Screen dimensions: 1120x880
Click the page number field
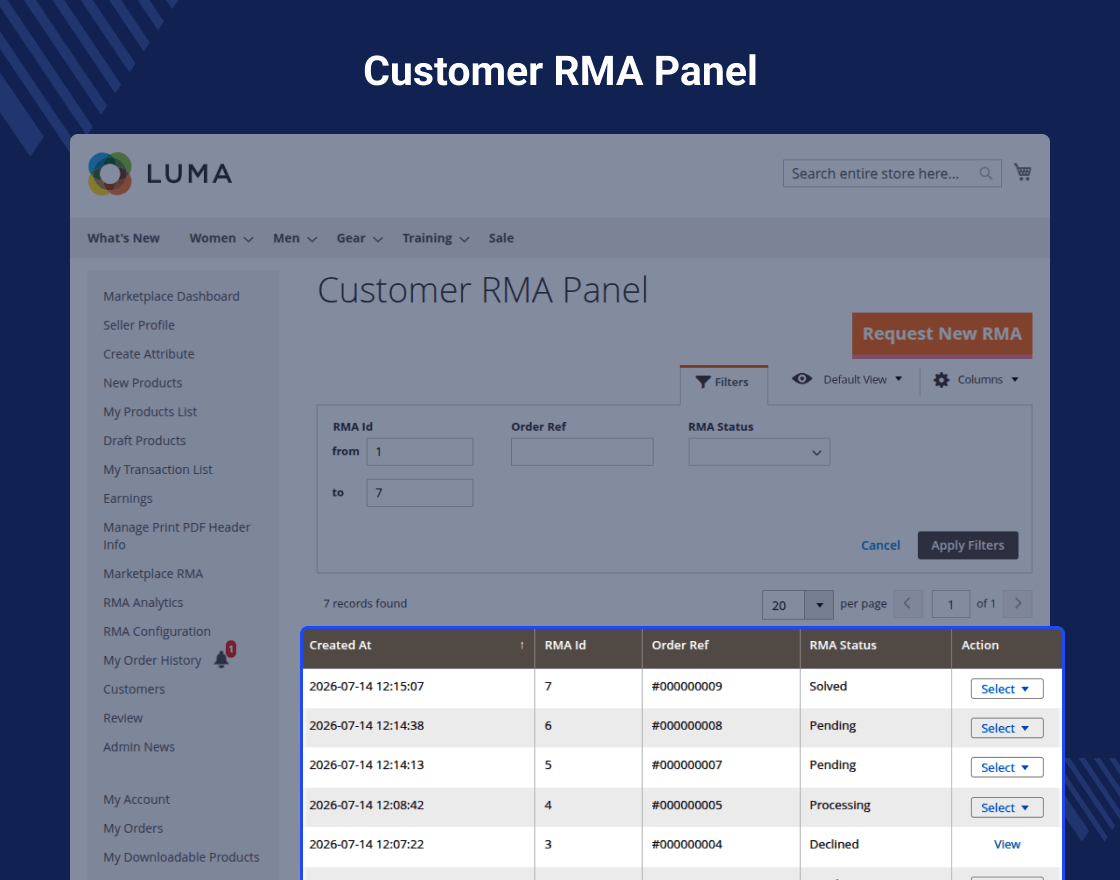[x=951, y=604]
